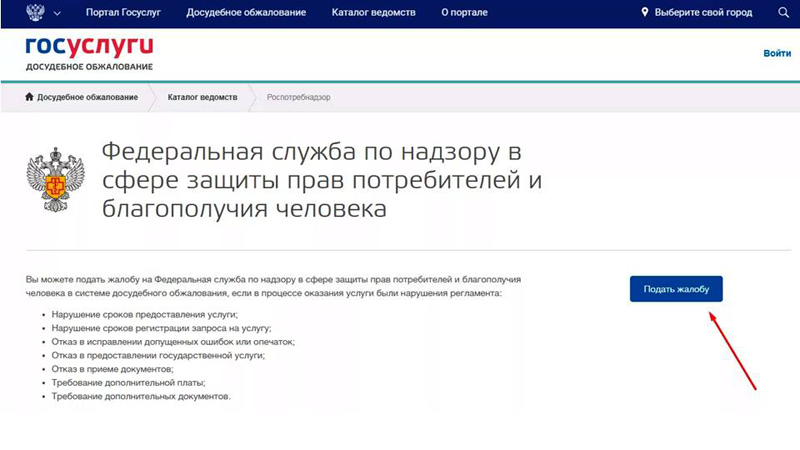Click the Роспотребнадзор agency emblem image
Viewport: 800px width, 450px height.
(x=51, y=178)
